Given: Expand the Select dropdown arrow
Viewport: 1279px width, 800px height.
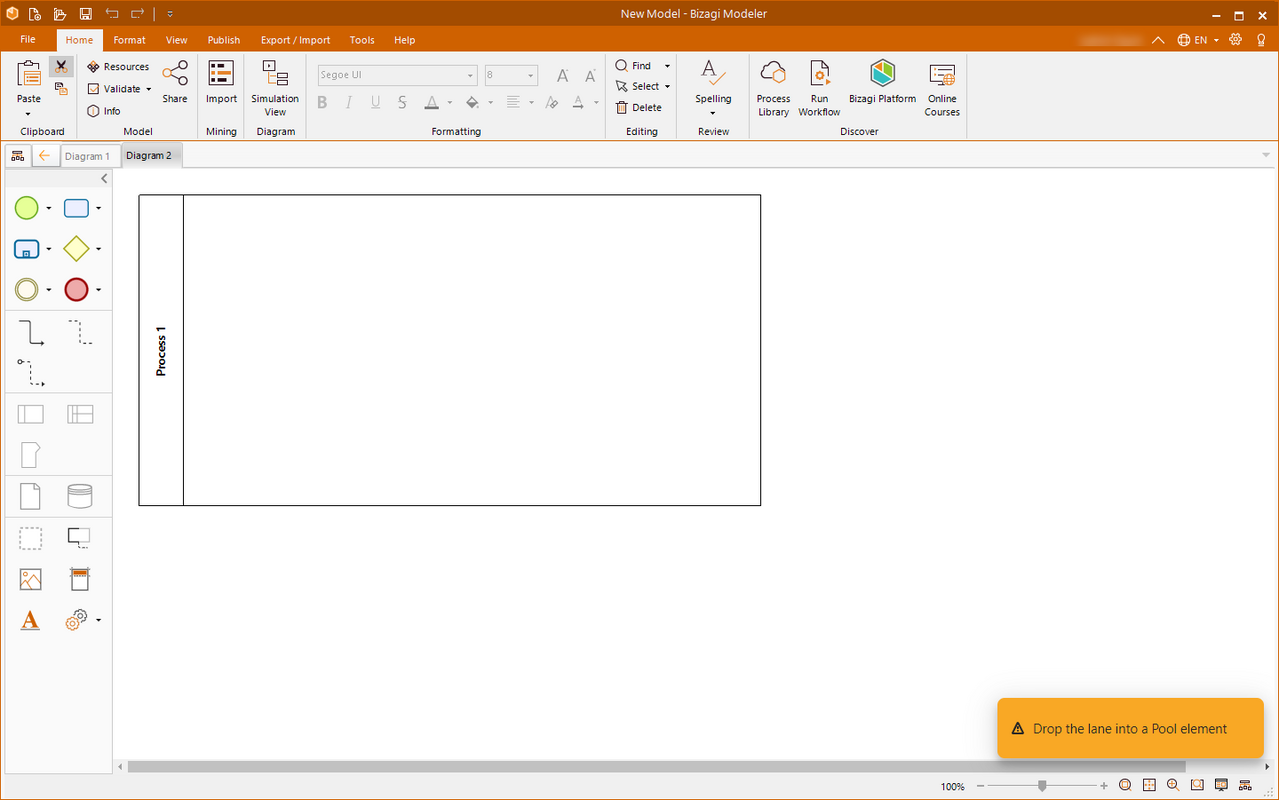Looking at the screenshot, I should pos(667,87).
